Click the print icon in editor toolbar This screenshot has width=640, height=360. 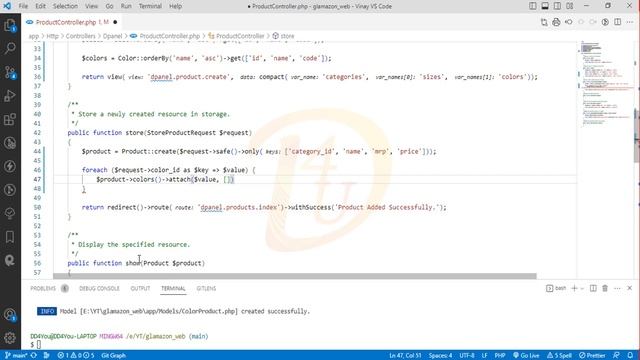click(556, 22)
